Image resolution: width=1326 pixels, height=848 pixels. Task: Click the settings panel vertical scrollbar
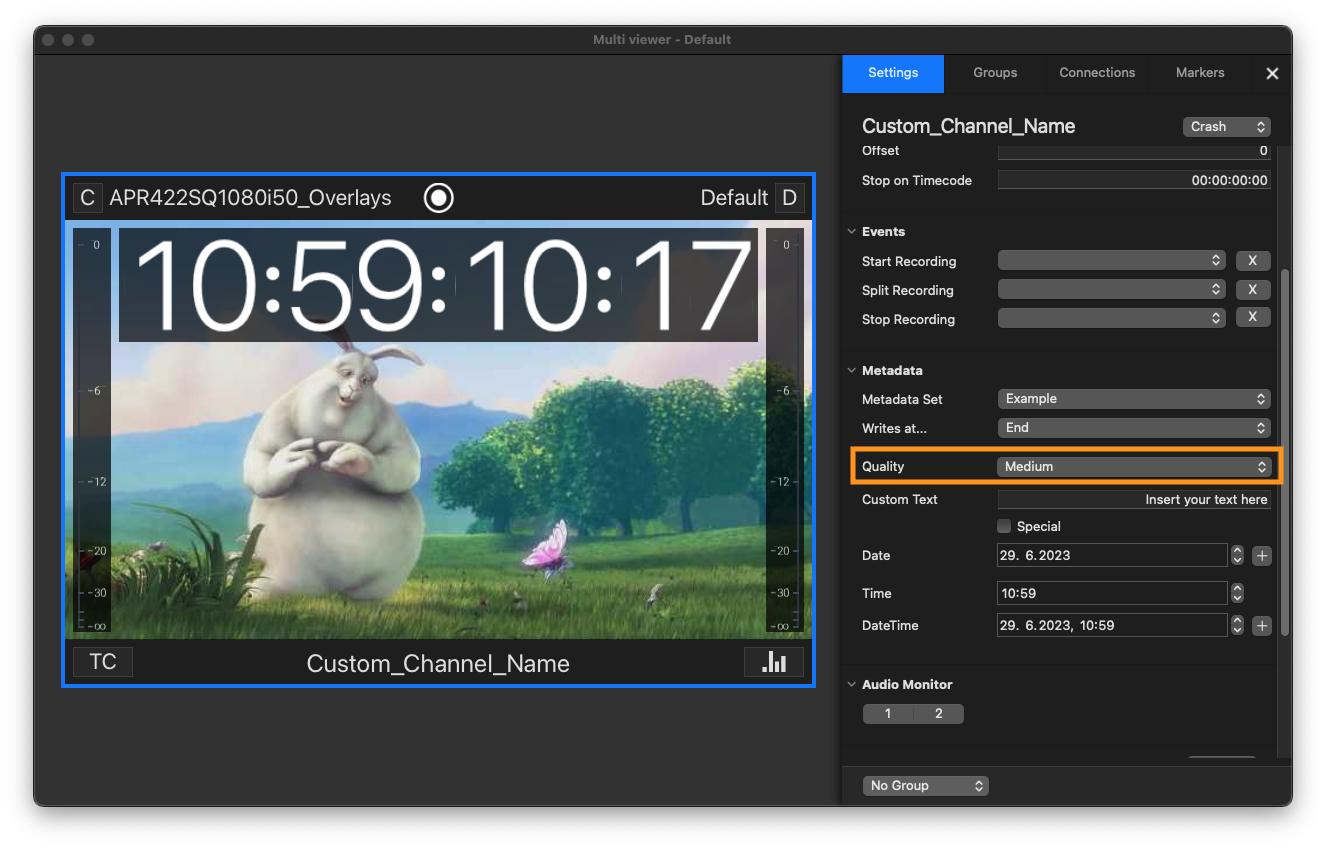point(1286,450)
